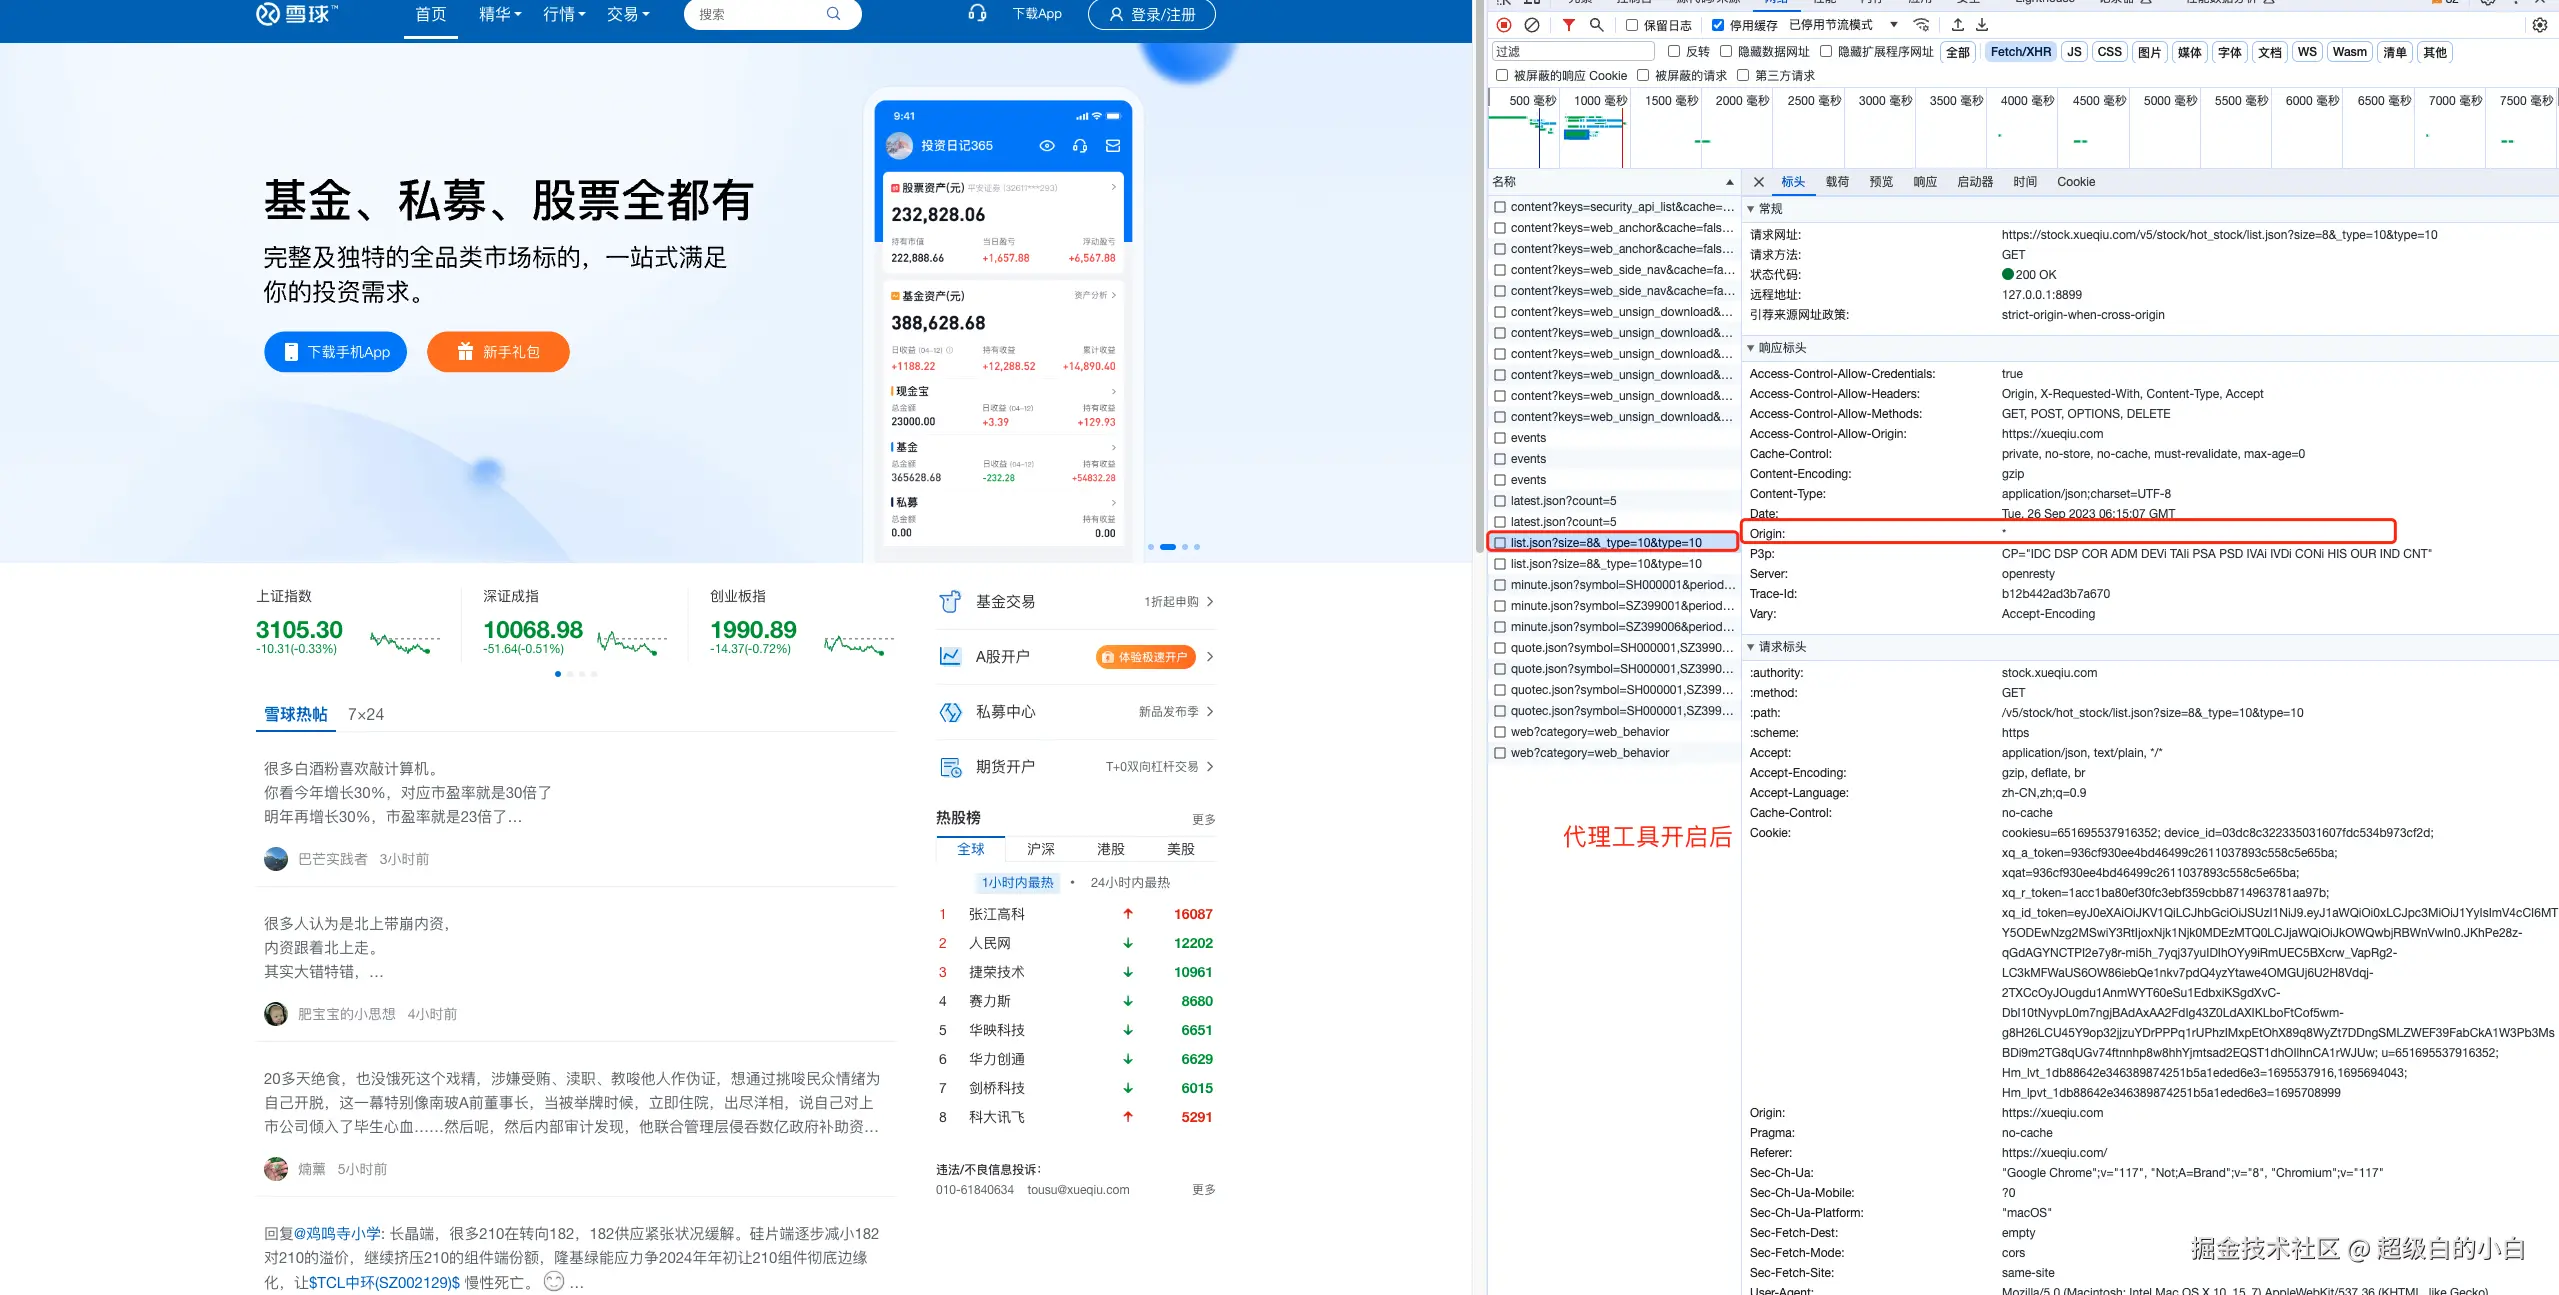The height and width of the screenshot is (1295, 2559).
Task: Click the import HAR upload icon
Action: click(1958, 25)
